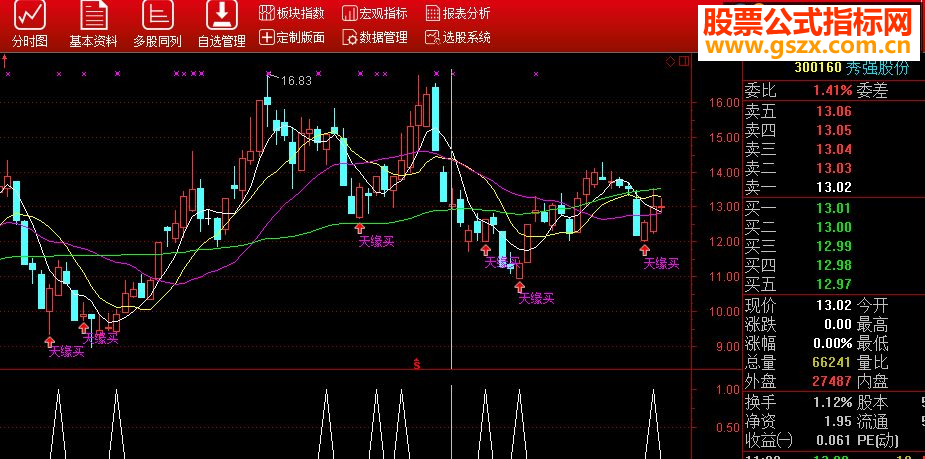This screenshot has height=459, width=925.
Task: Open 宏观指标 macro indicators
Action: click(x=375, y=14)
